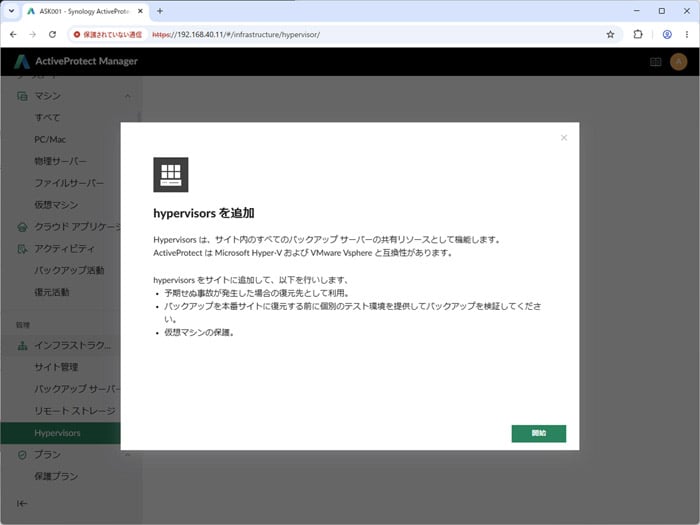Select ファイルサーバー in sidebar
This screenshot has height=525, width=700.
click(69, 183)
